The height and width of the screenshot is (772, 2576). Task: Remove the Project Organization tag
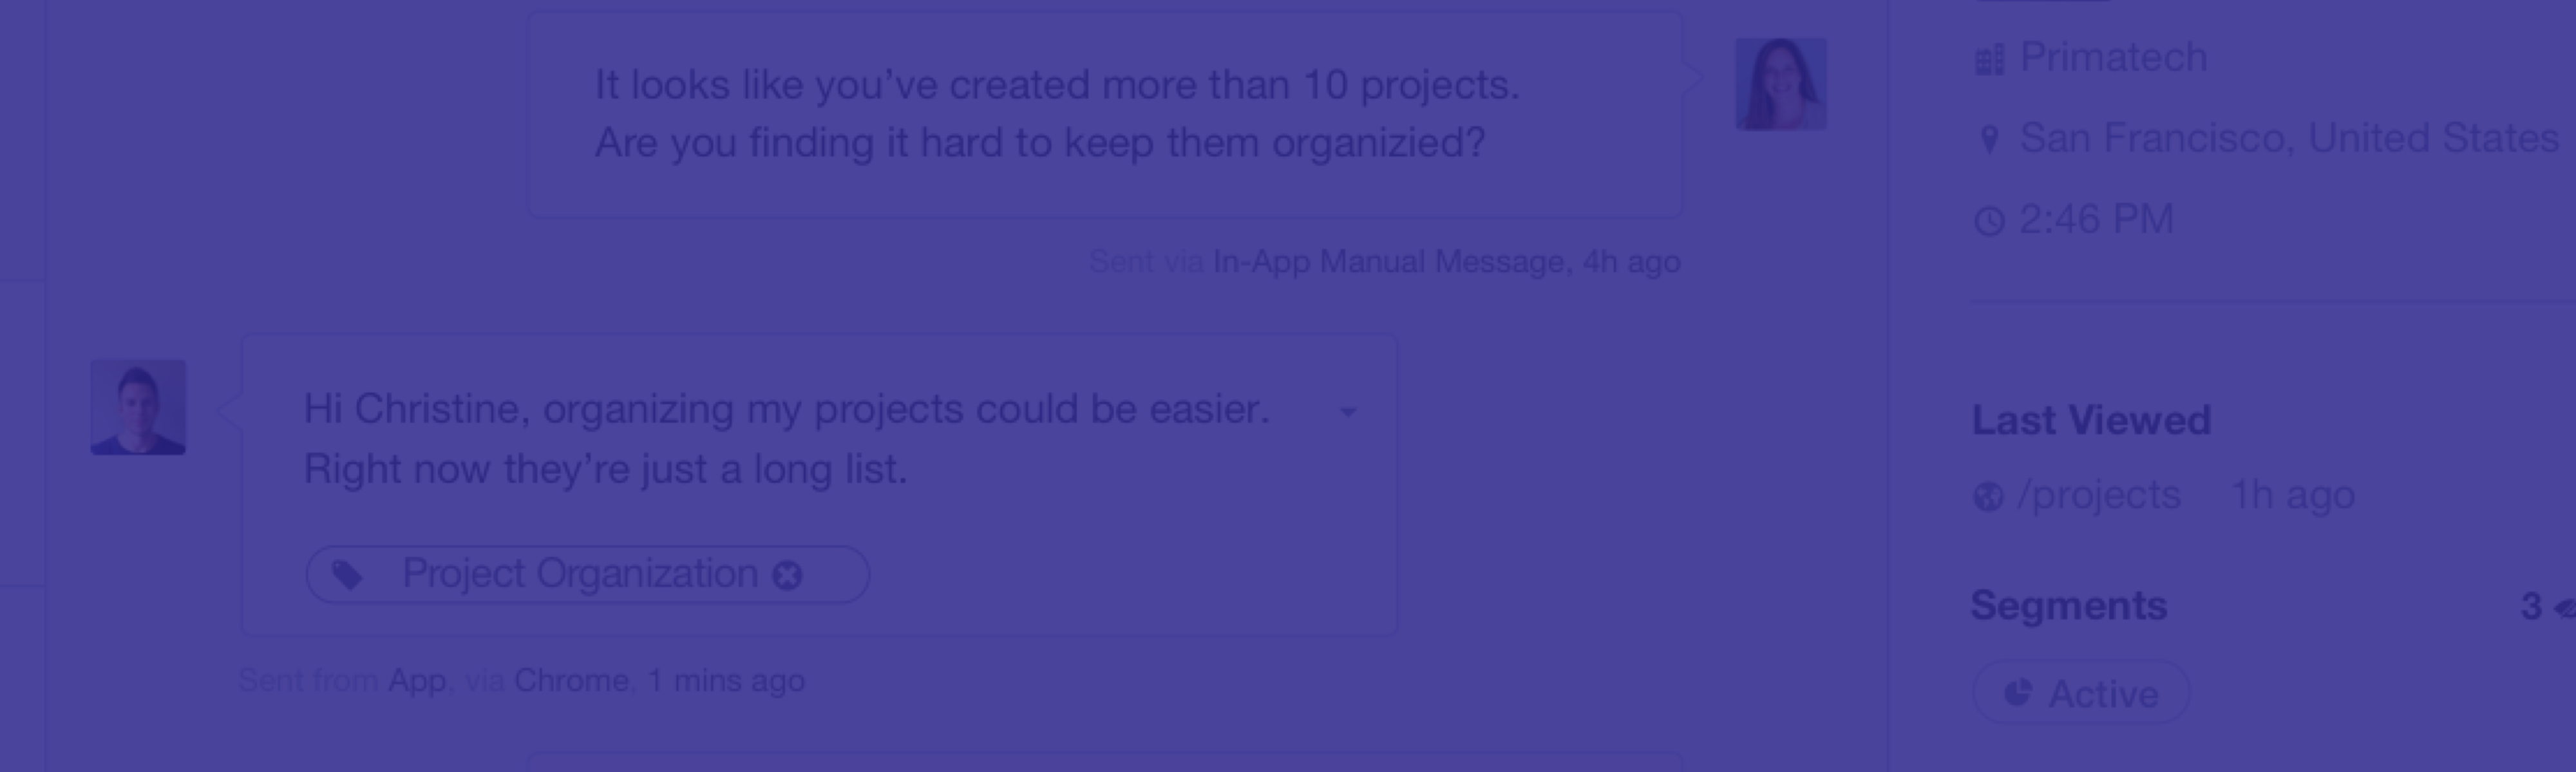click(788, 575)
